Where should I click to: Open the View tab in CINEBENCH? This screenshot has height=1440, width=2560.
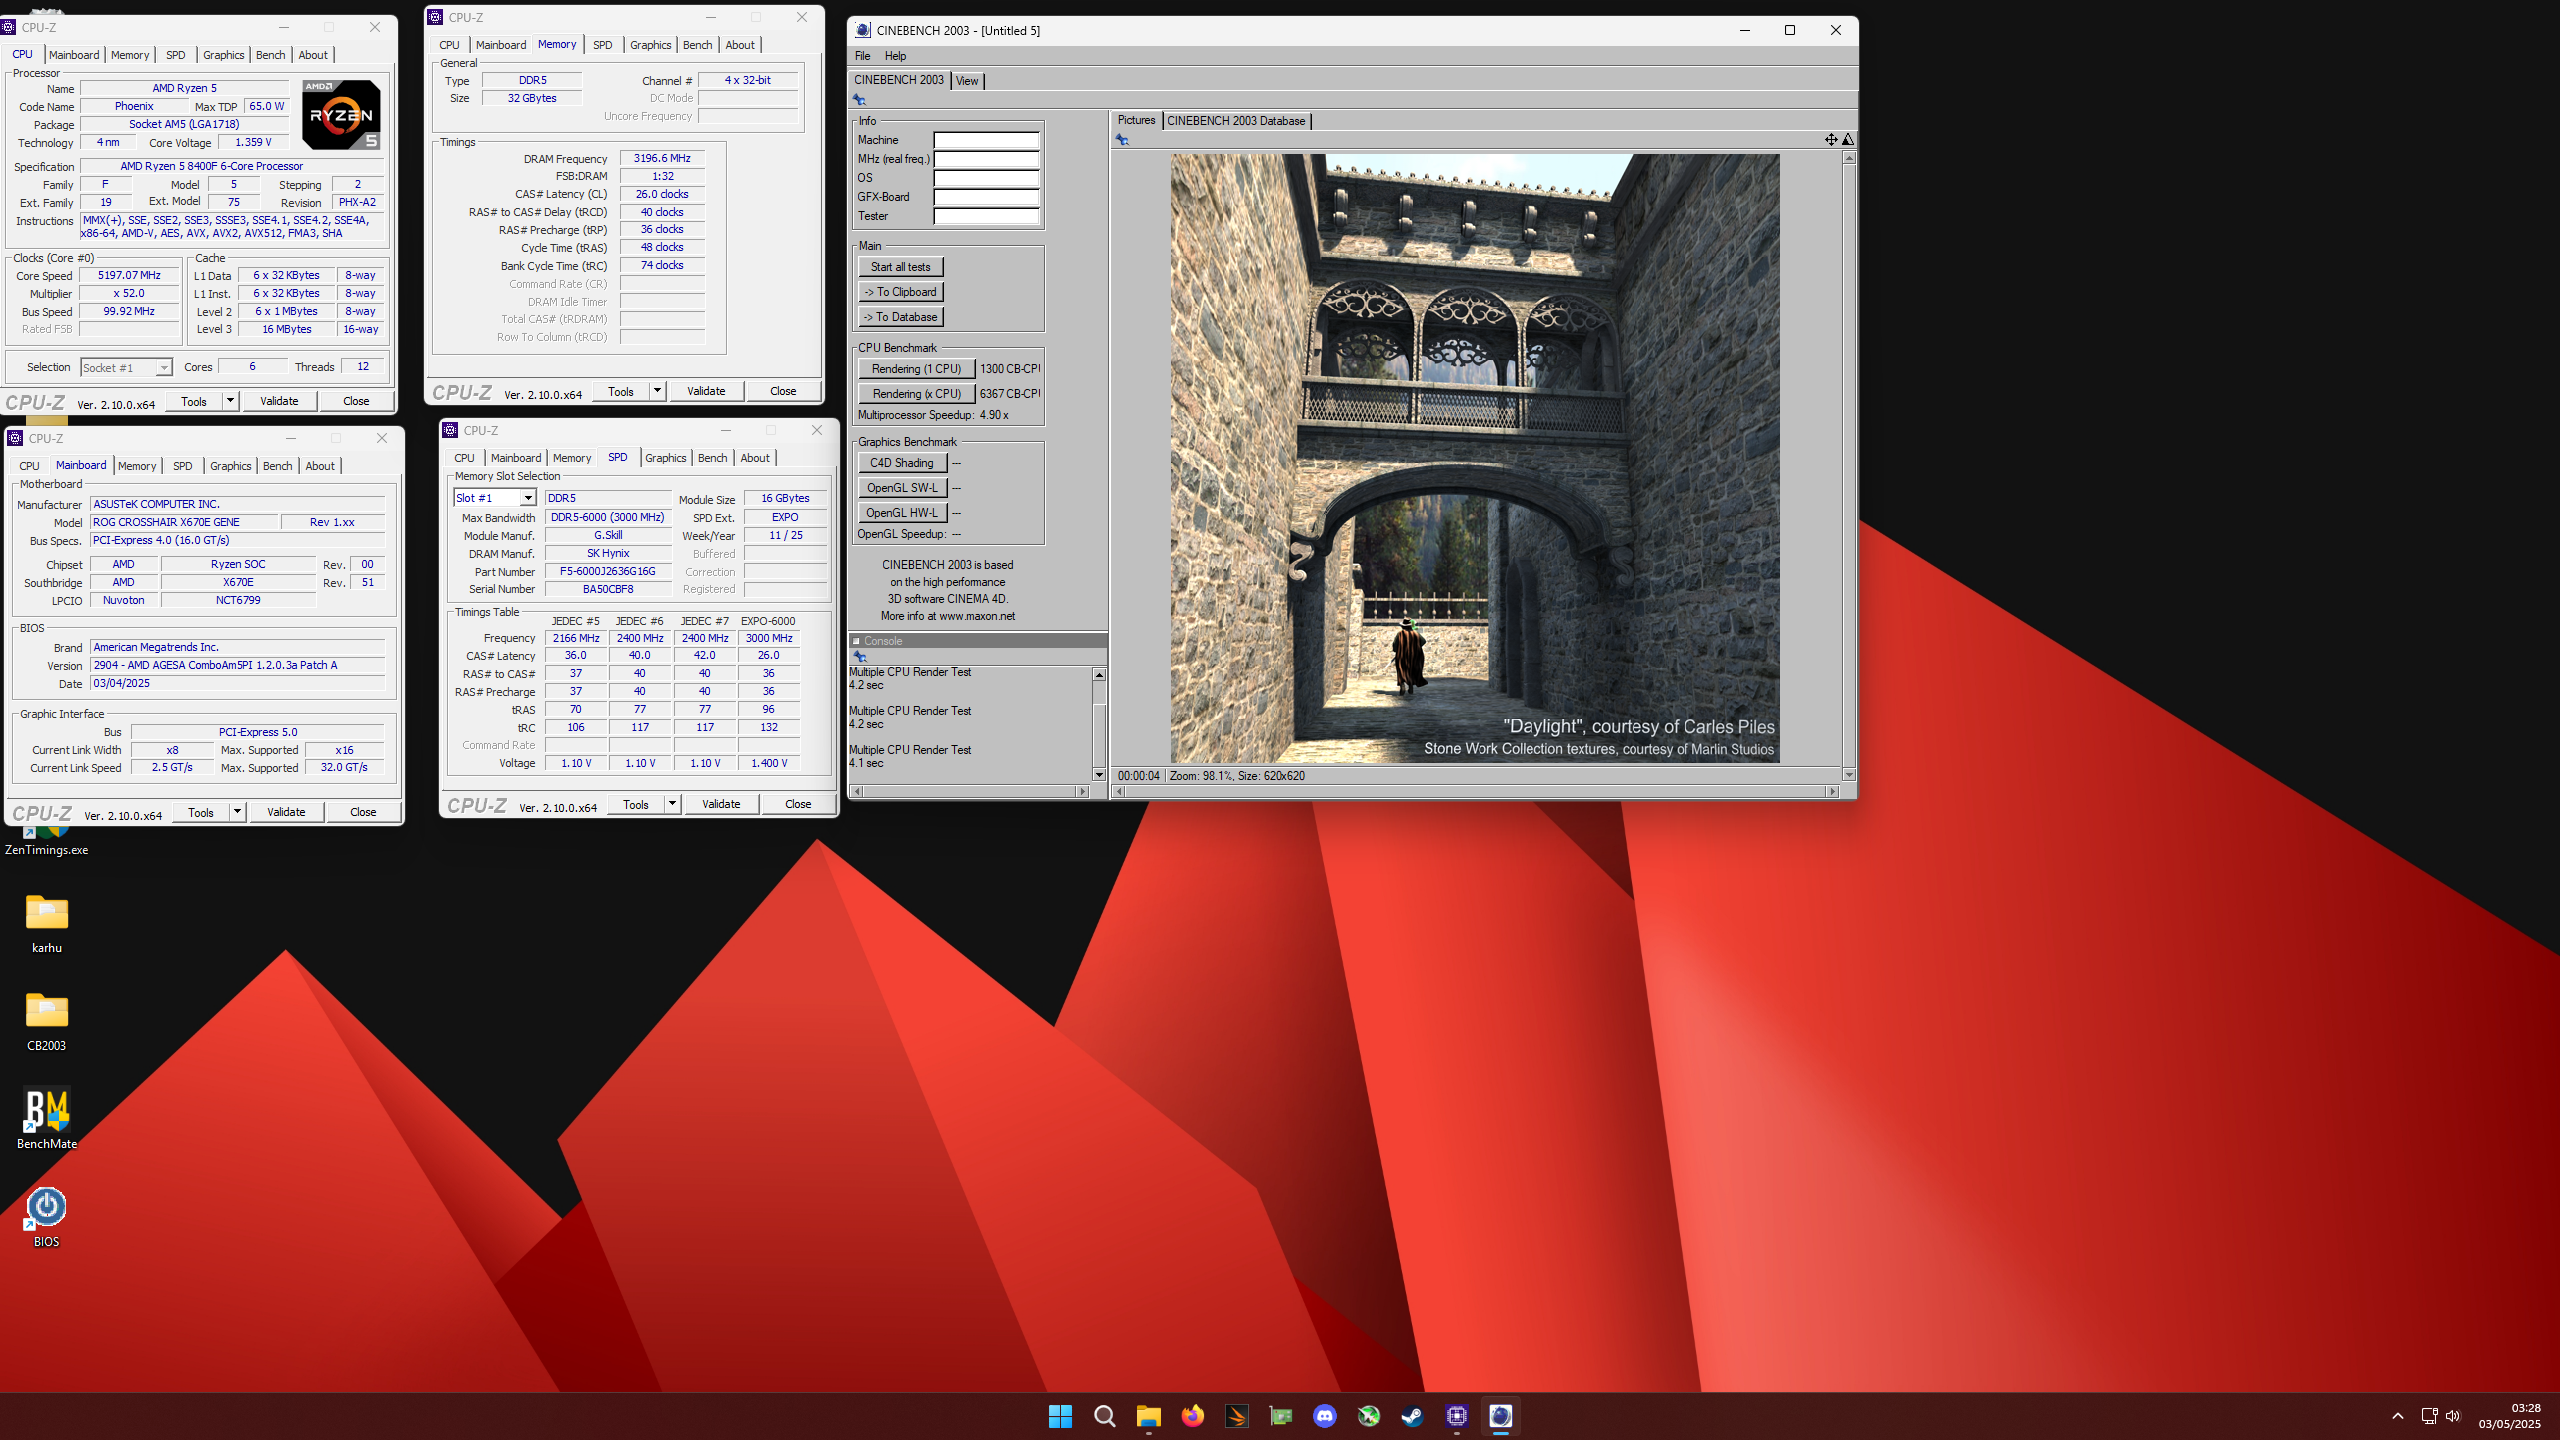pyautogui.click(x=967, y=81)
